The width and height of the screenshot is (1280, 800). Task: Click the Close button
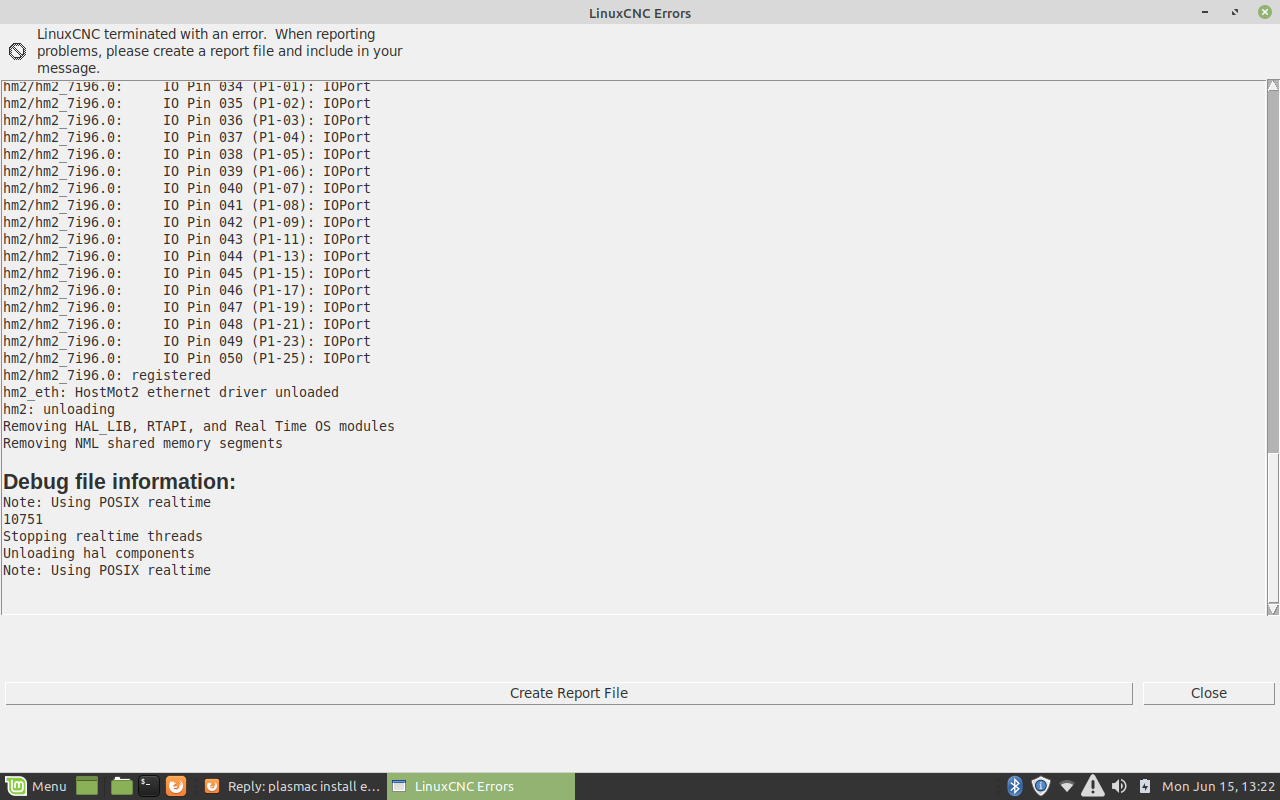[1209, 693]
